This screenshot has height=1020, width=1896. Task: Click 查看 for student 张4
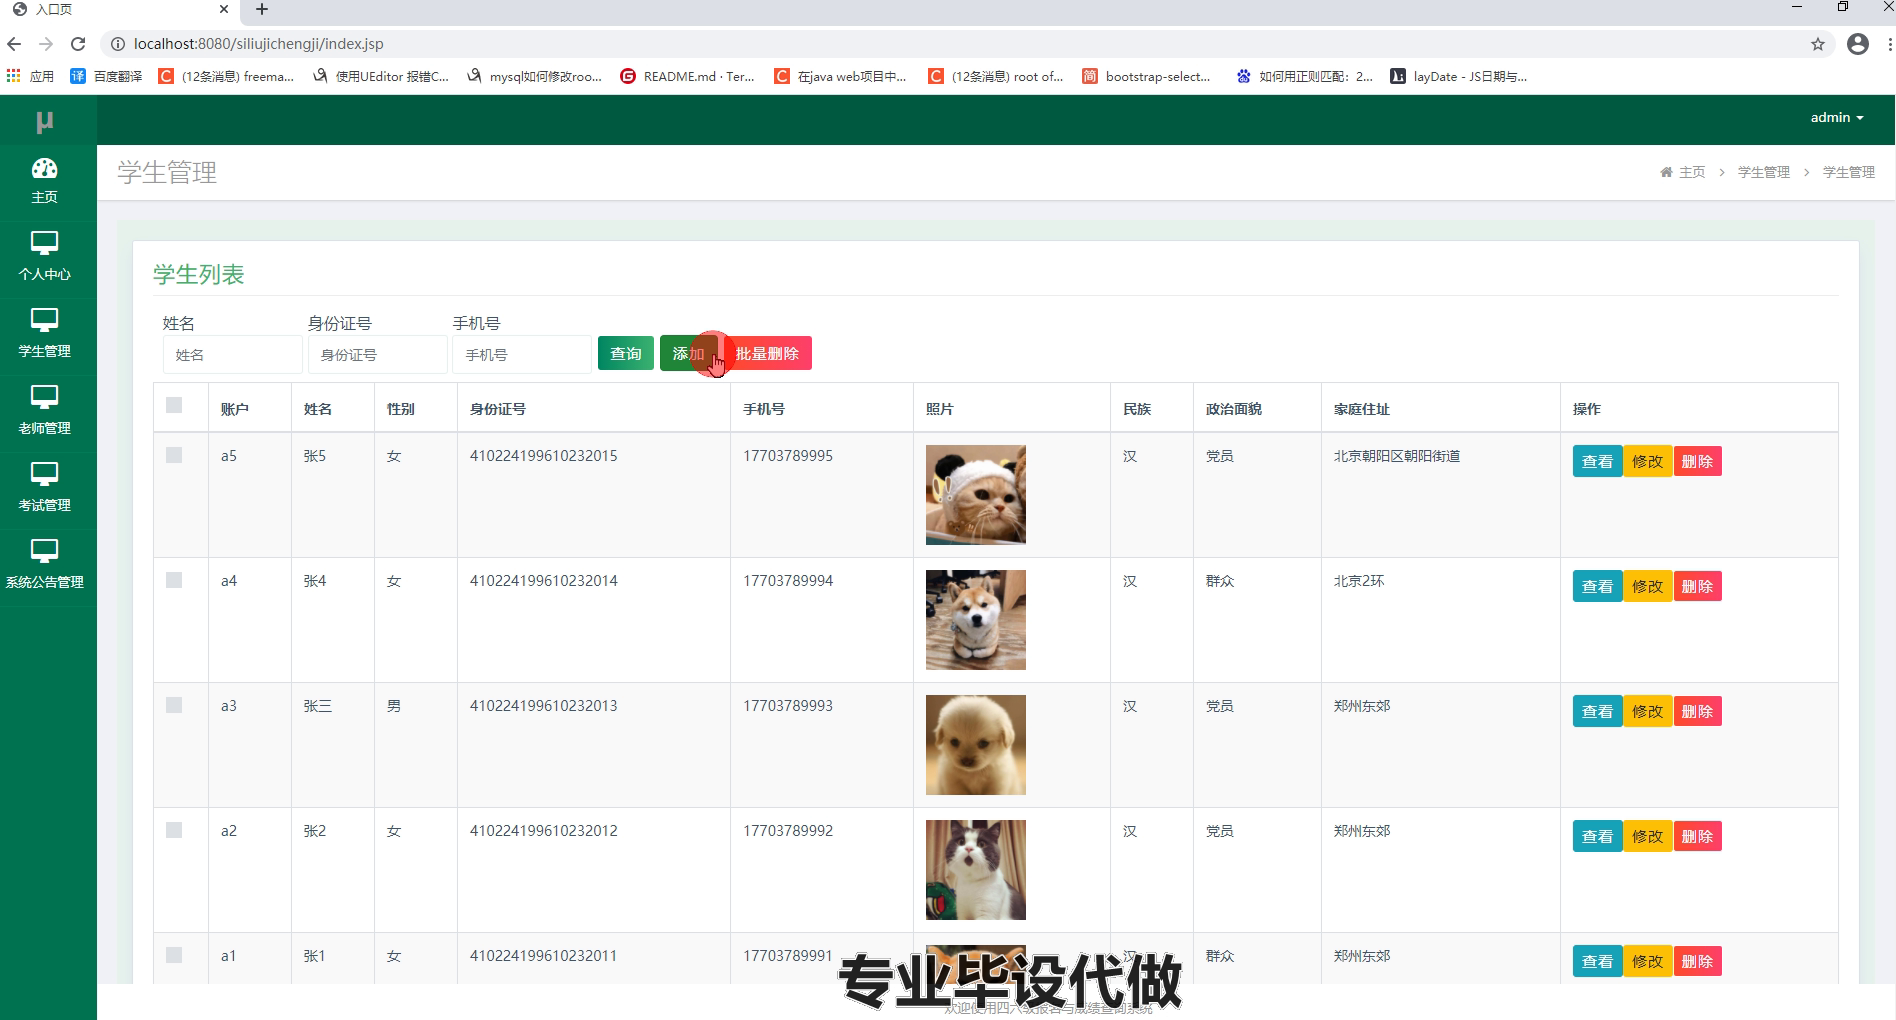click(1597, 586)
